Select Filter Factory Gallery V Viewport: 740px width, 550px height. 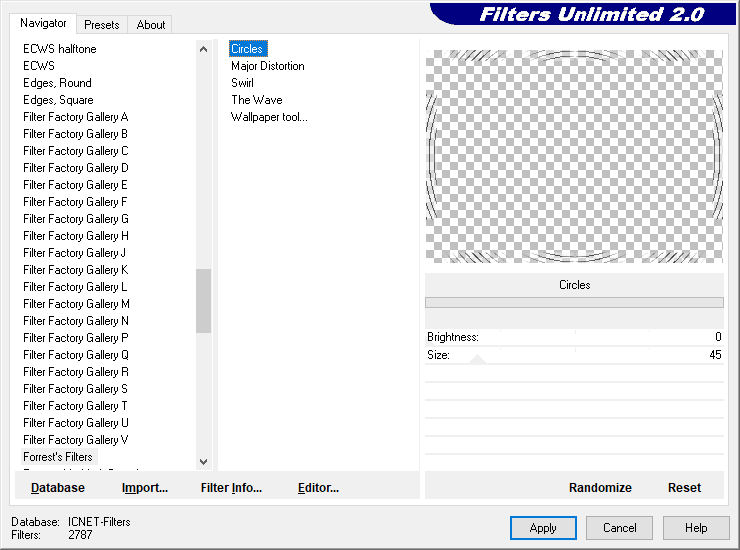76,440
